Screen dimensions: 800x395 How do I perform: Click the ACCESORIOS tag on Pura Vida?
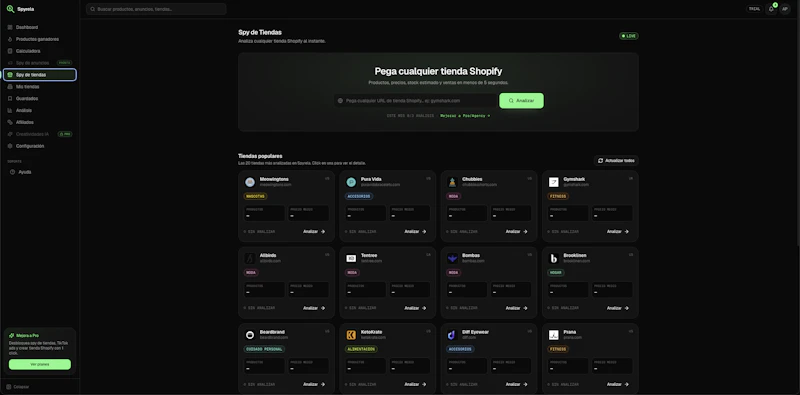359,196
